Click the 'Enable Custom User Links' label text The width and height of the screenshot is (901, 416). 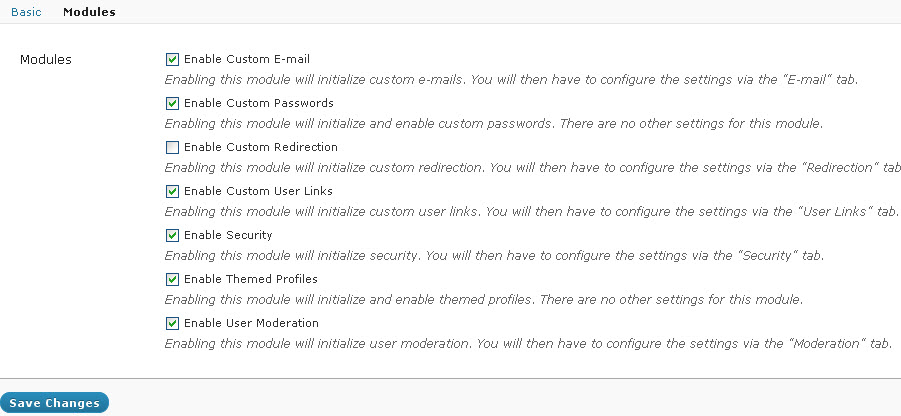coord(258,191)
